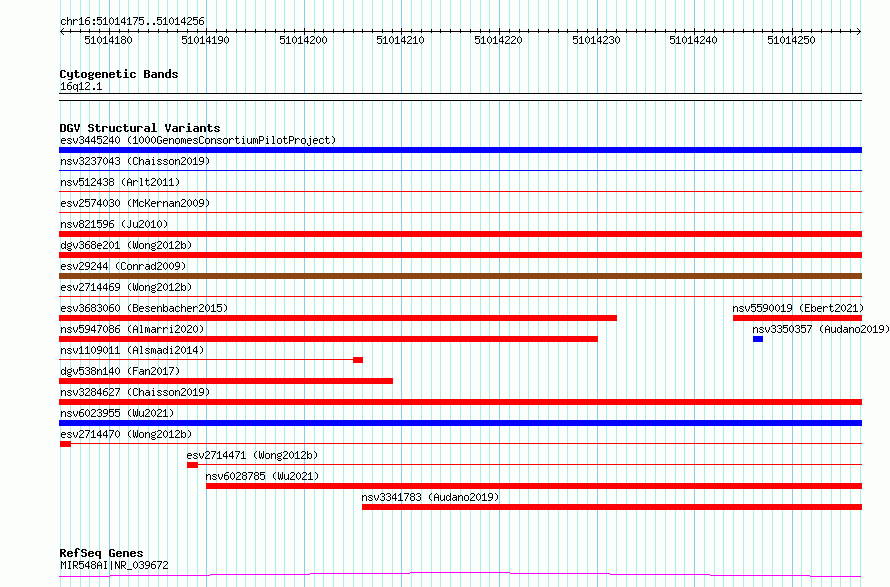Click the red nsv821596 variant bar
Viewport: 890px width, 587px height.
point(460,234)
